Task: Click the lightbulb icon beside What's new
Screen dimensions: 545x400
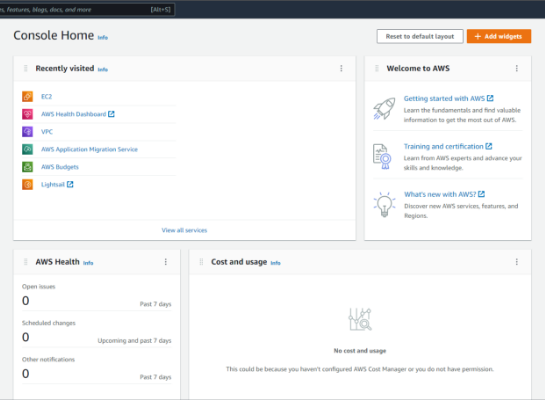Action: point(384,204)
